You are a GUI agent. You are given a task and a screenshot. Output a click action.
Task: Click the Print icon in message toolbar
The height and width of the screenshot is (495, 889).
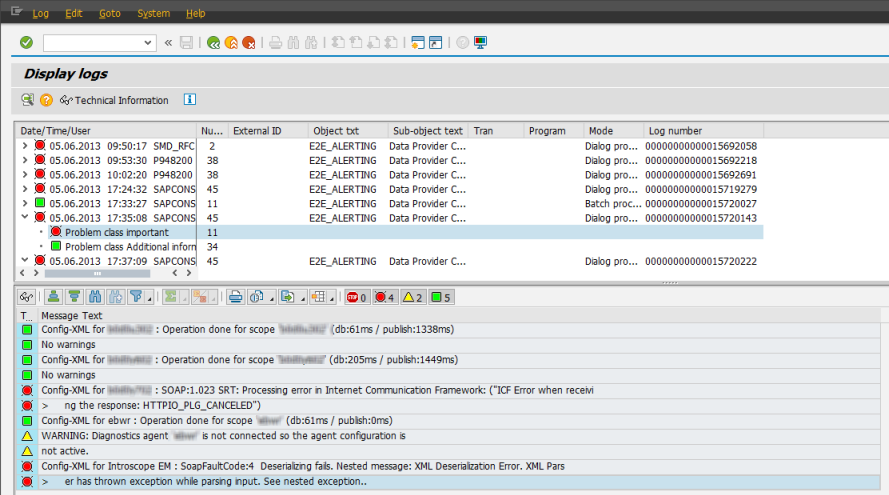[236, 297]
